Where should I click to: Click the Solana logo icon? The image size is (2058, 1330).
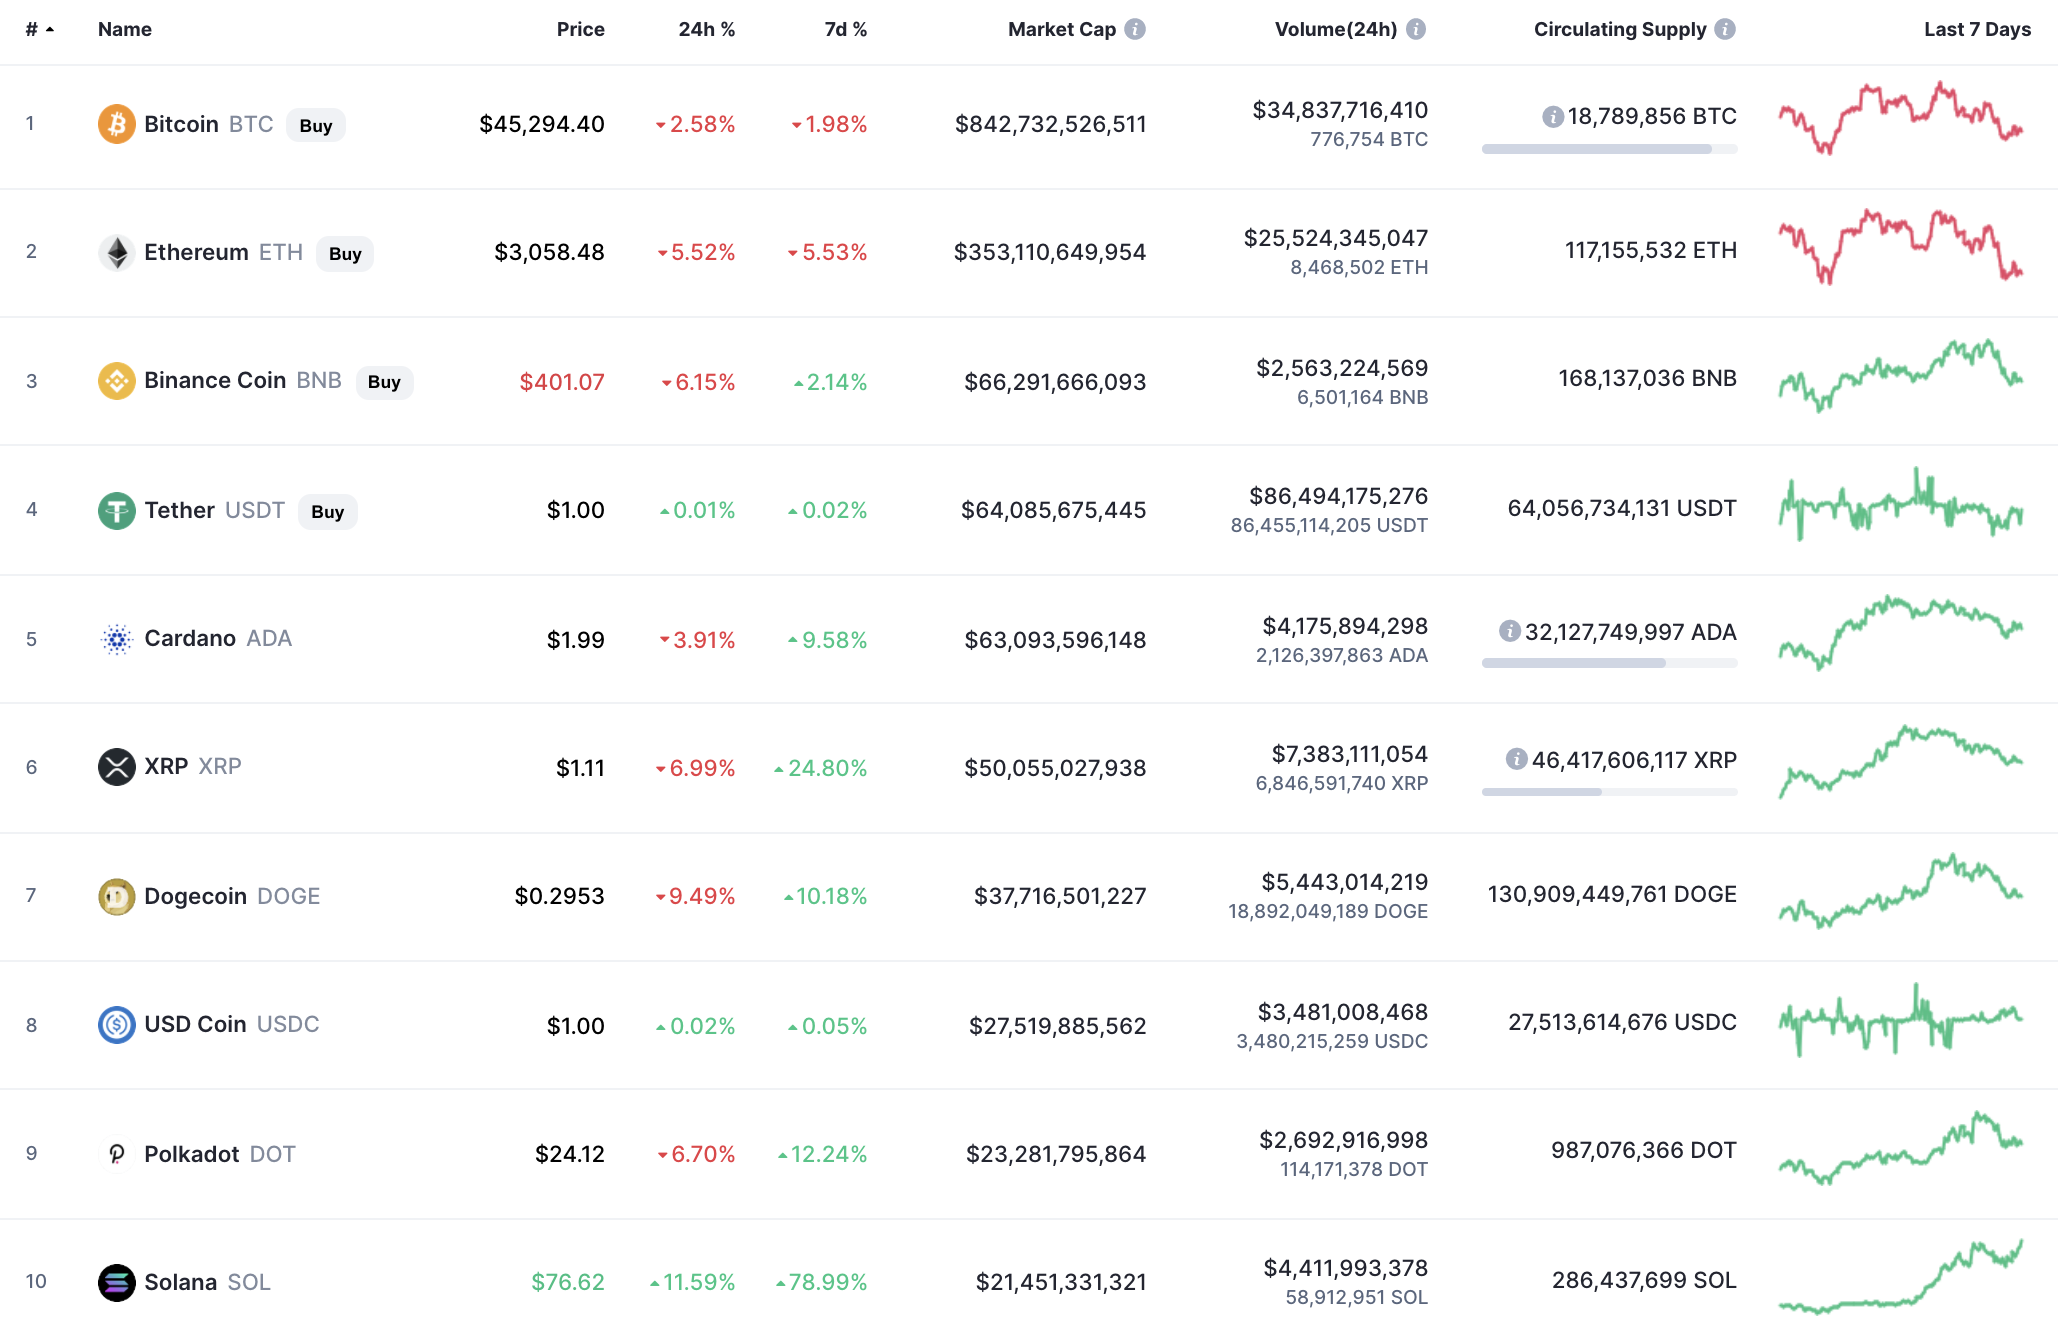point(116,1282)
